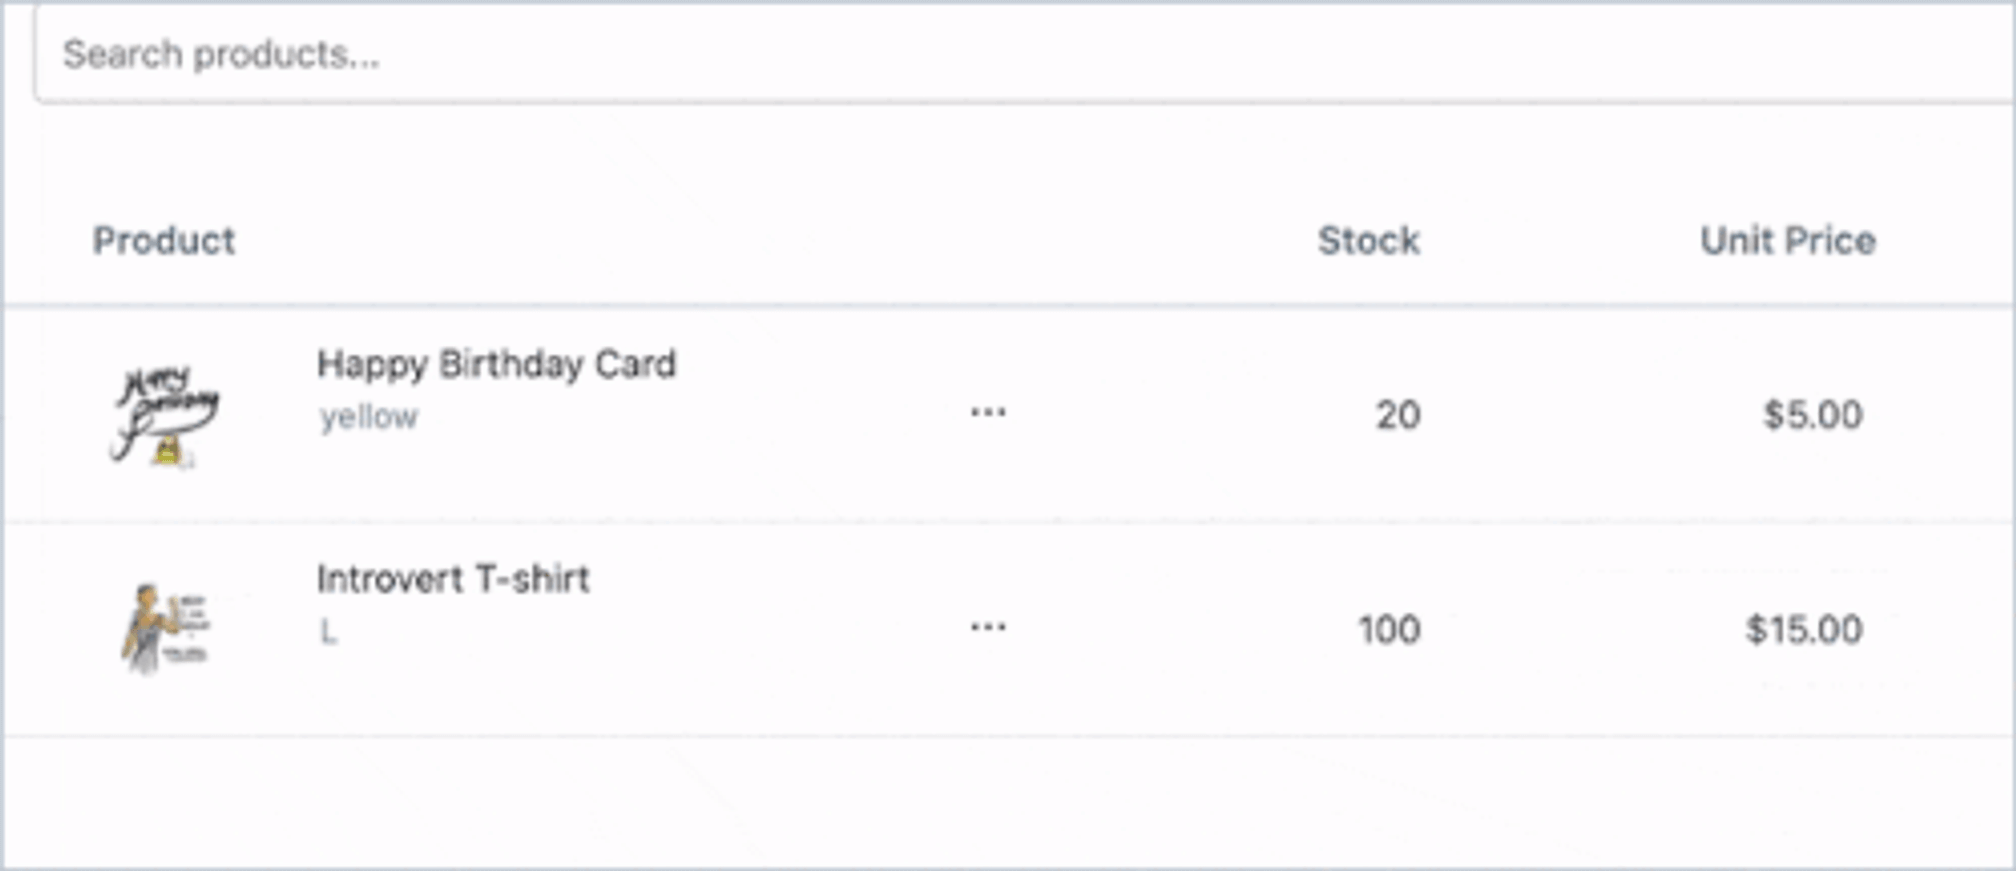This screenshot has height=871, width=2016.
Task: Click the stock count 20 for the card
Action: (1398, 413)
